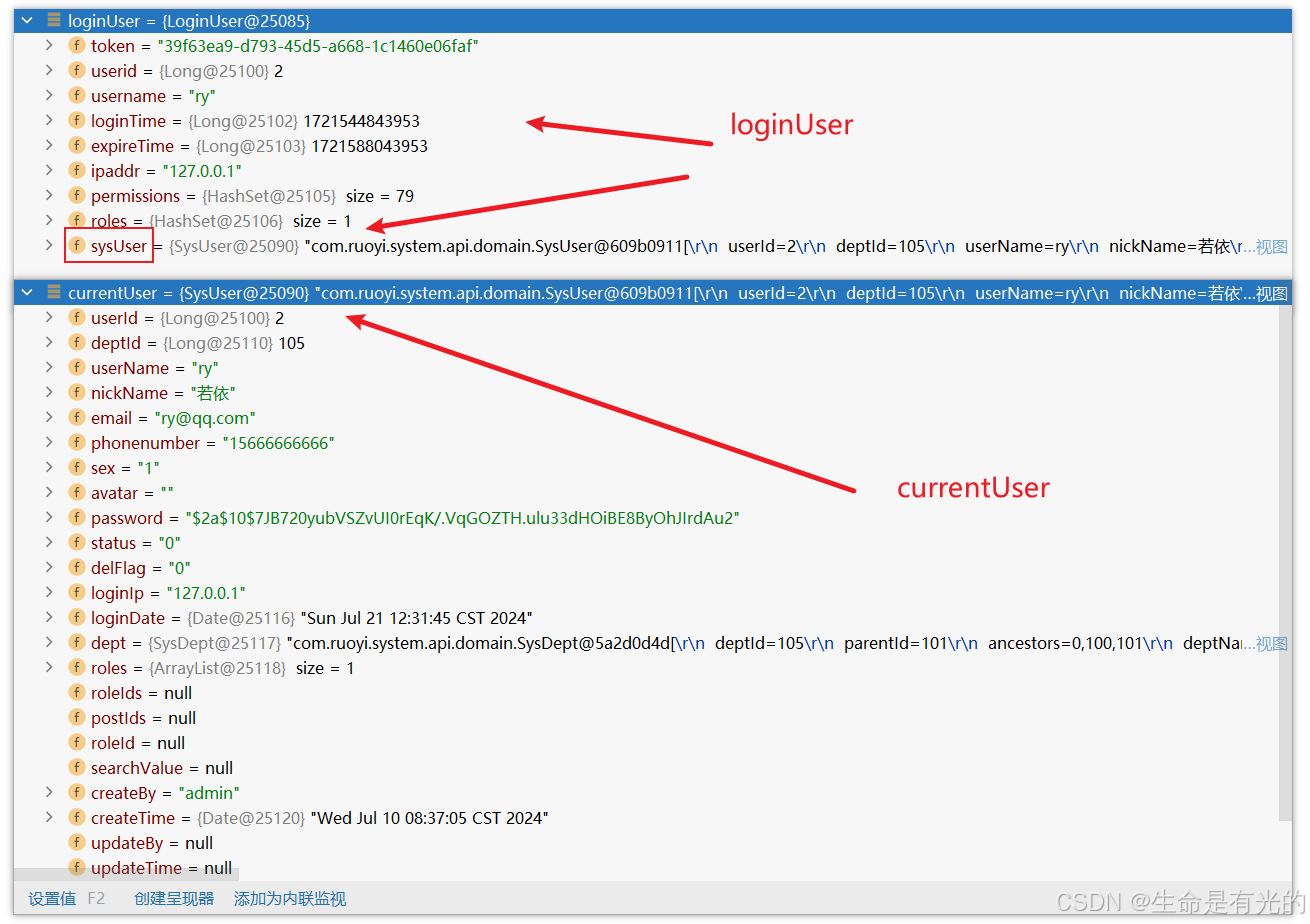Click field icon next to sex

[x=77, y=467]
